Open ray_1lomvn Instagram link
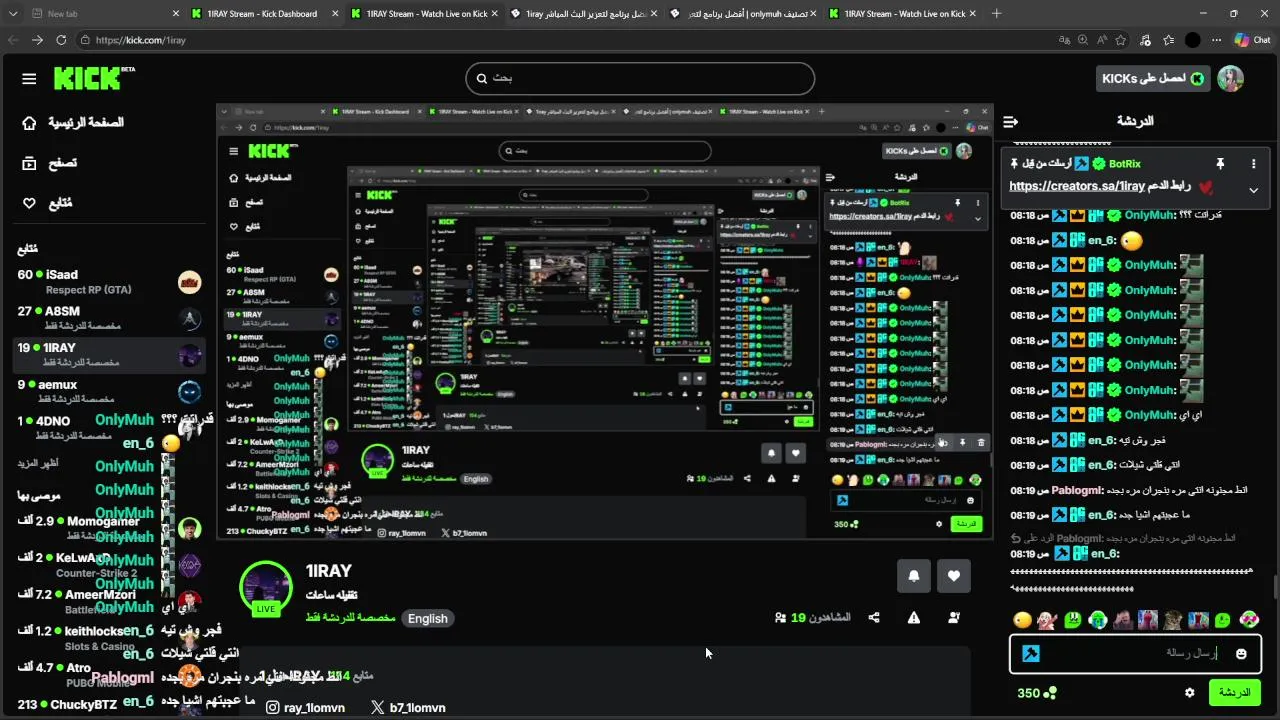The image size is (1280, 720). [305, 707]
